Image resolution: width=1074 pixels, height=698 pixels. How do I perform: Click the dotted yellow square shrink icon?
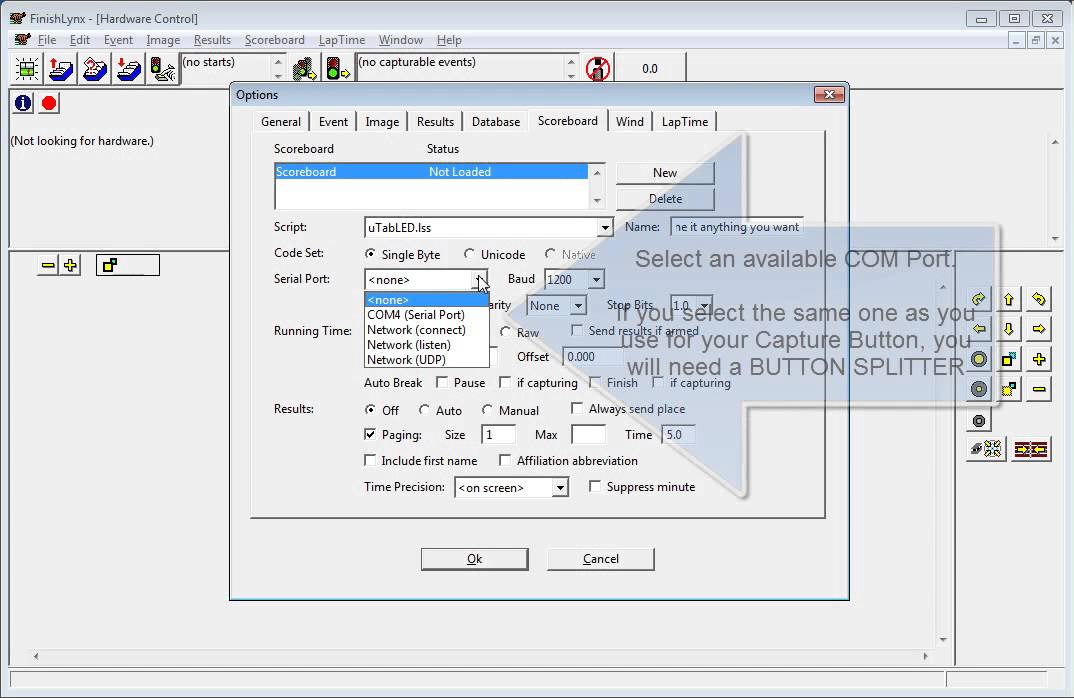point(1009,390)
